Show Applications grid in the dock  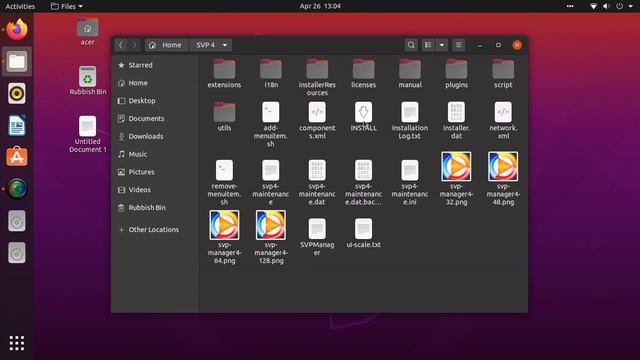17,343
